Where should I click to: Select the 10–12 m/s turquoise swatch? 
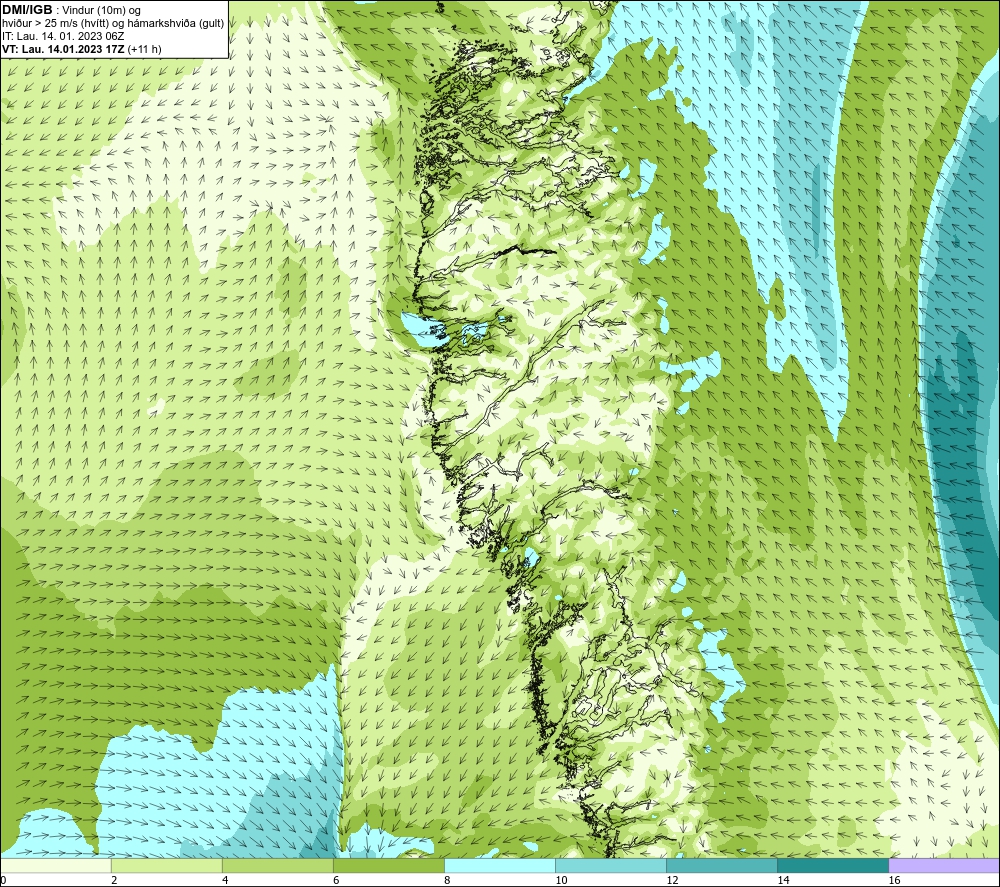click(611, 865)
